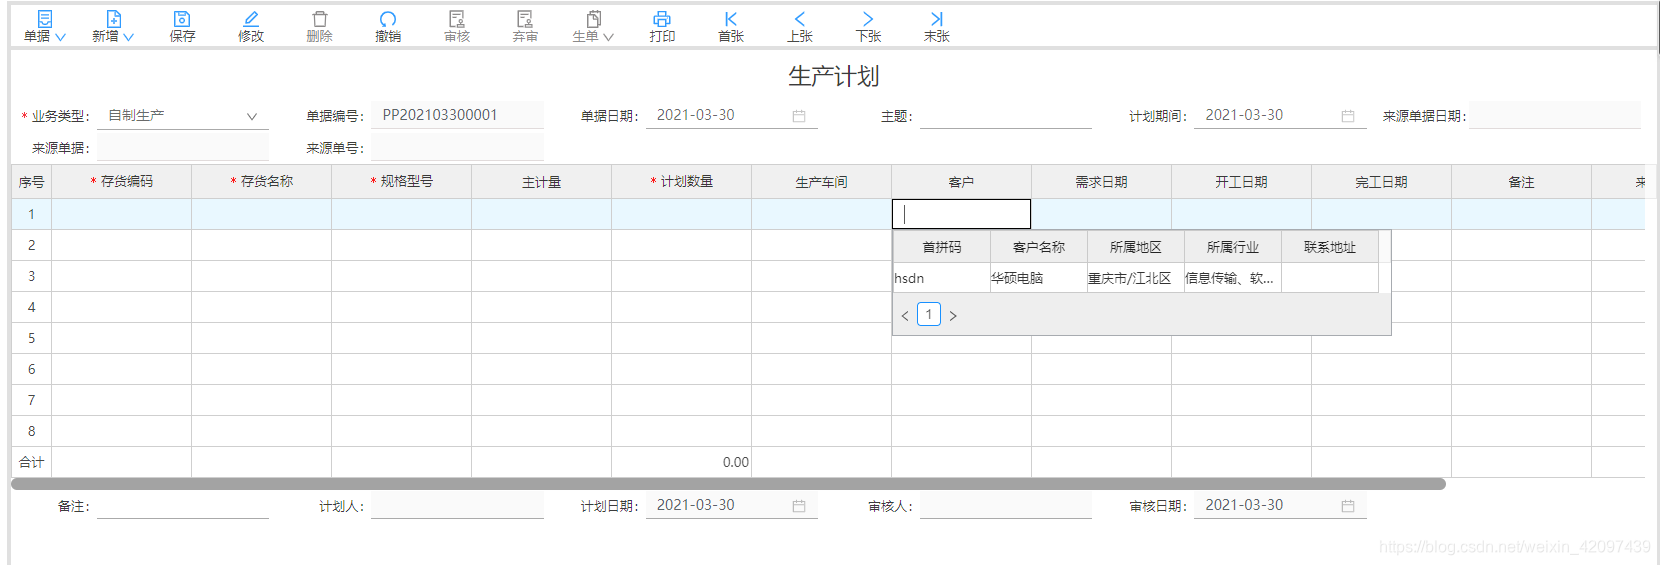Click popup header 所属行业
The height and width of the screenshot is (565, 1660).
[1233, 247]
